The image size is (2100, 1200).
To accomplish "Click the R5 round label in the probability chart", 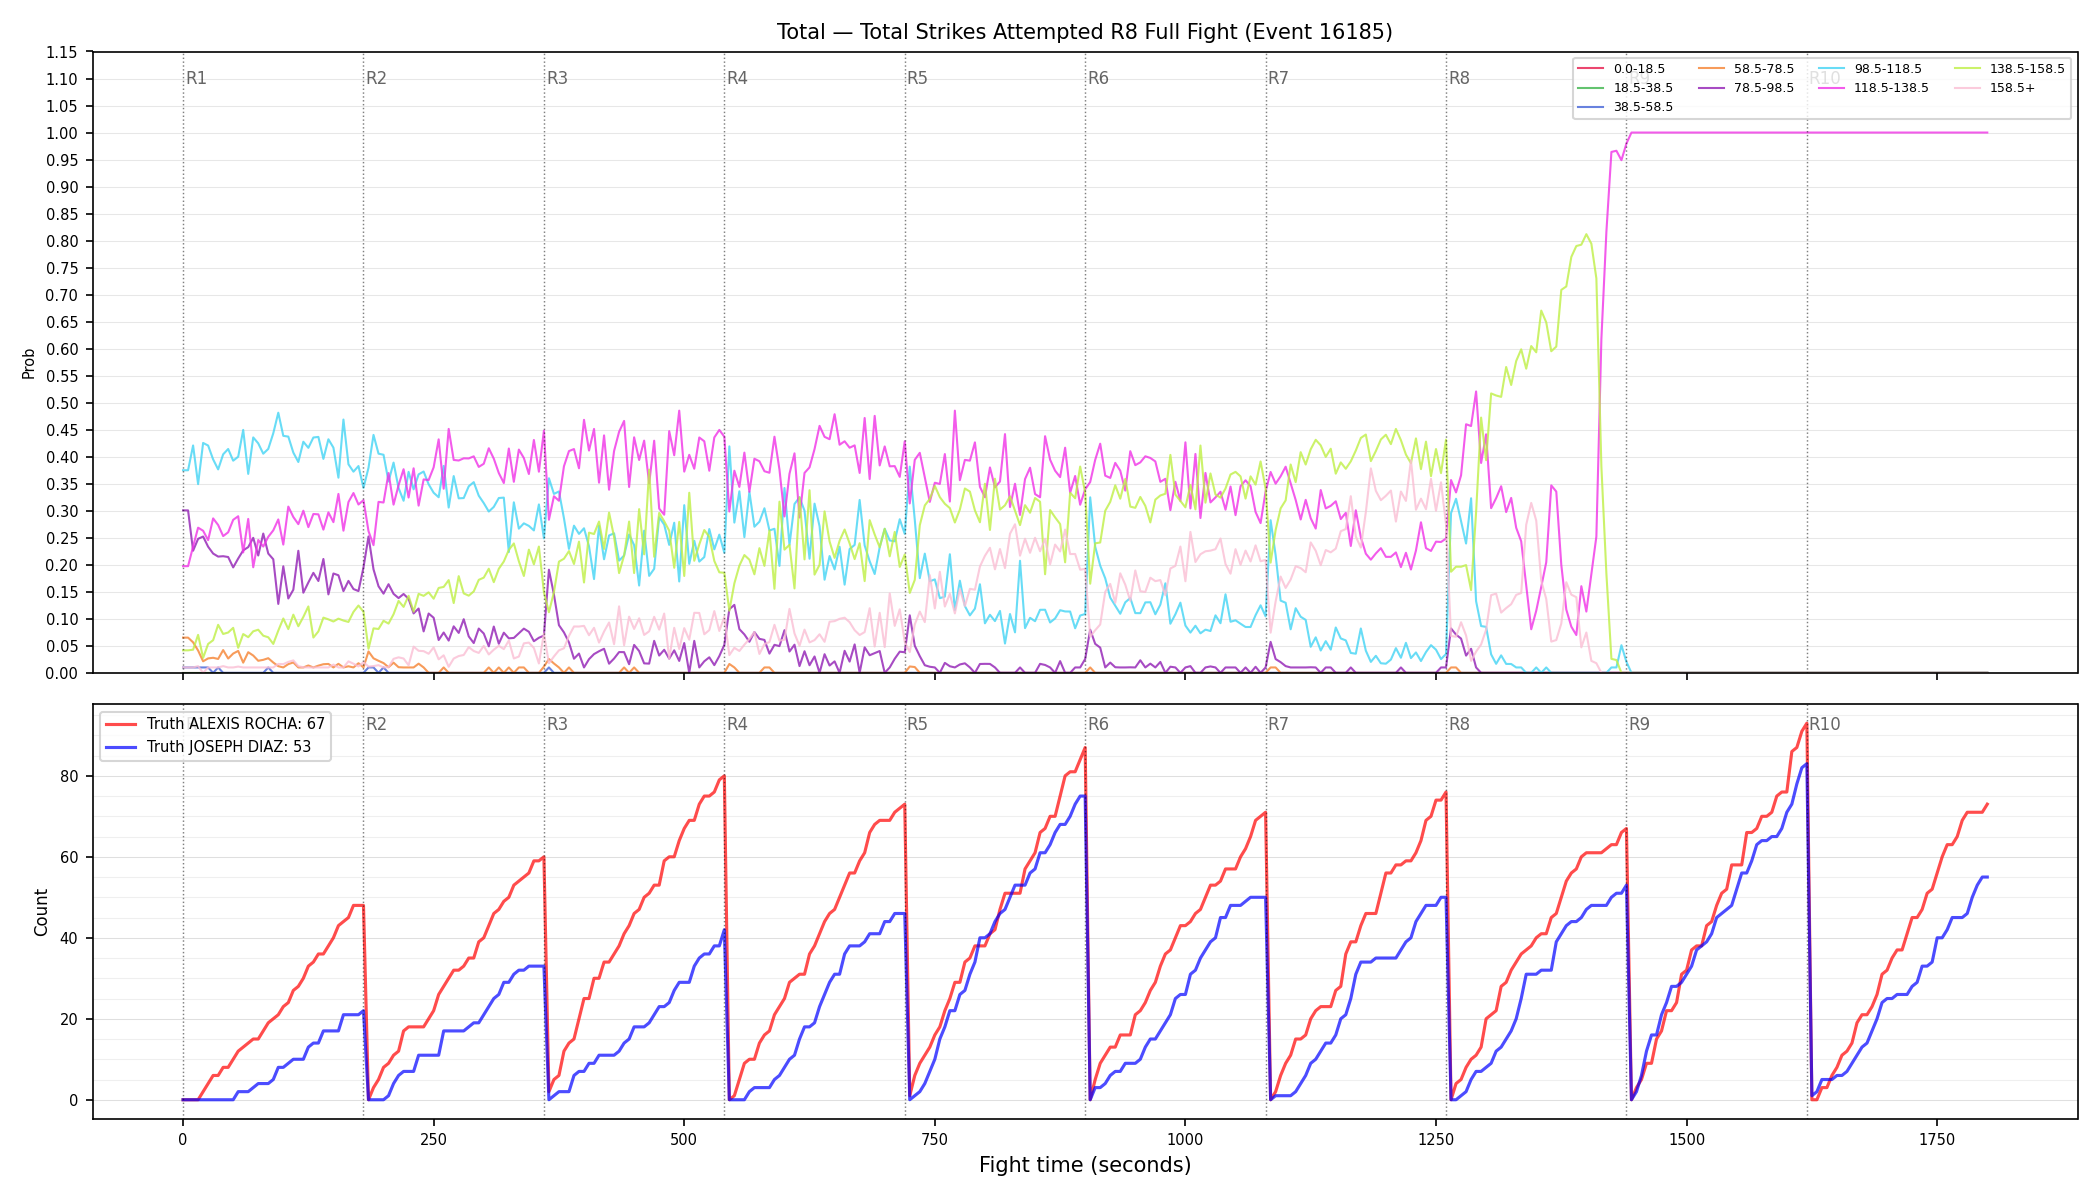I will (x=917, y=78).
